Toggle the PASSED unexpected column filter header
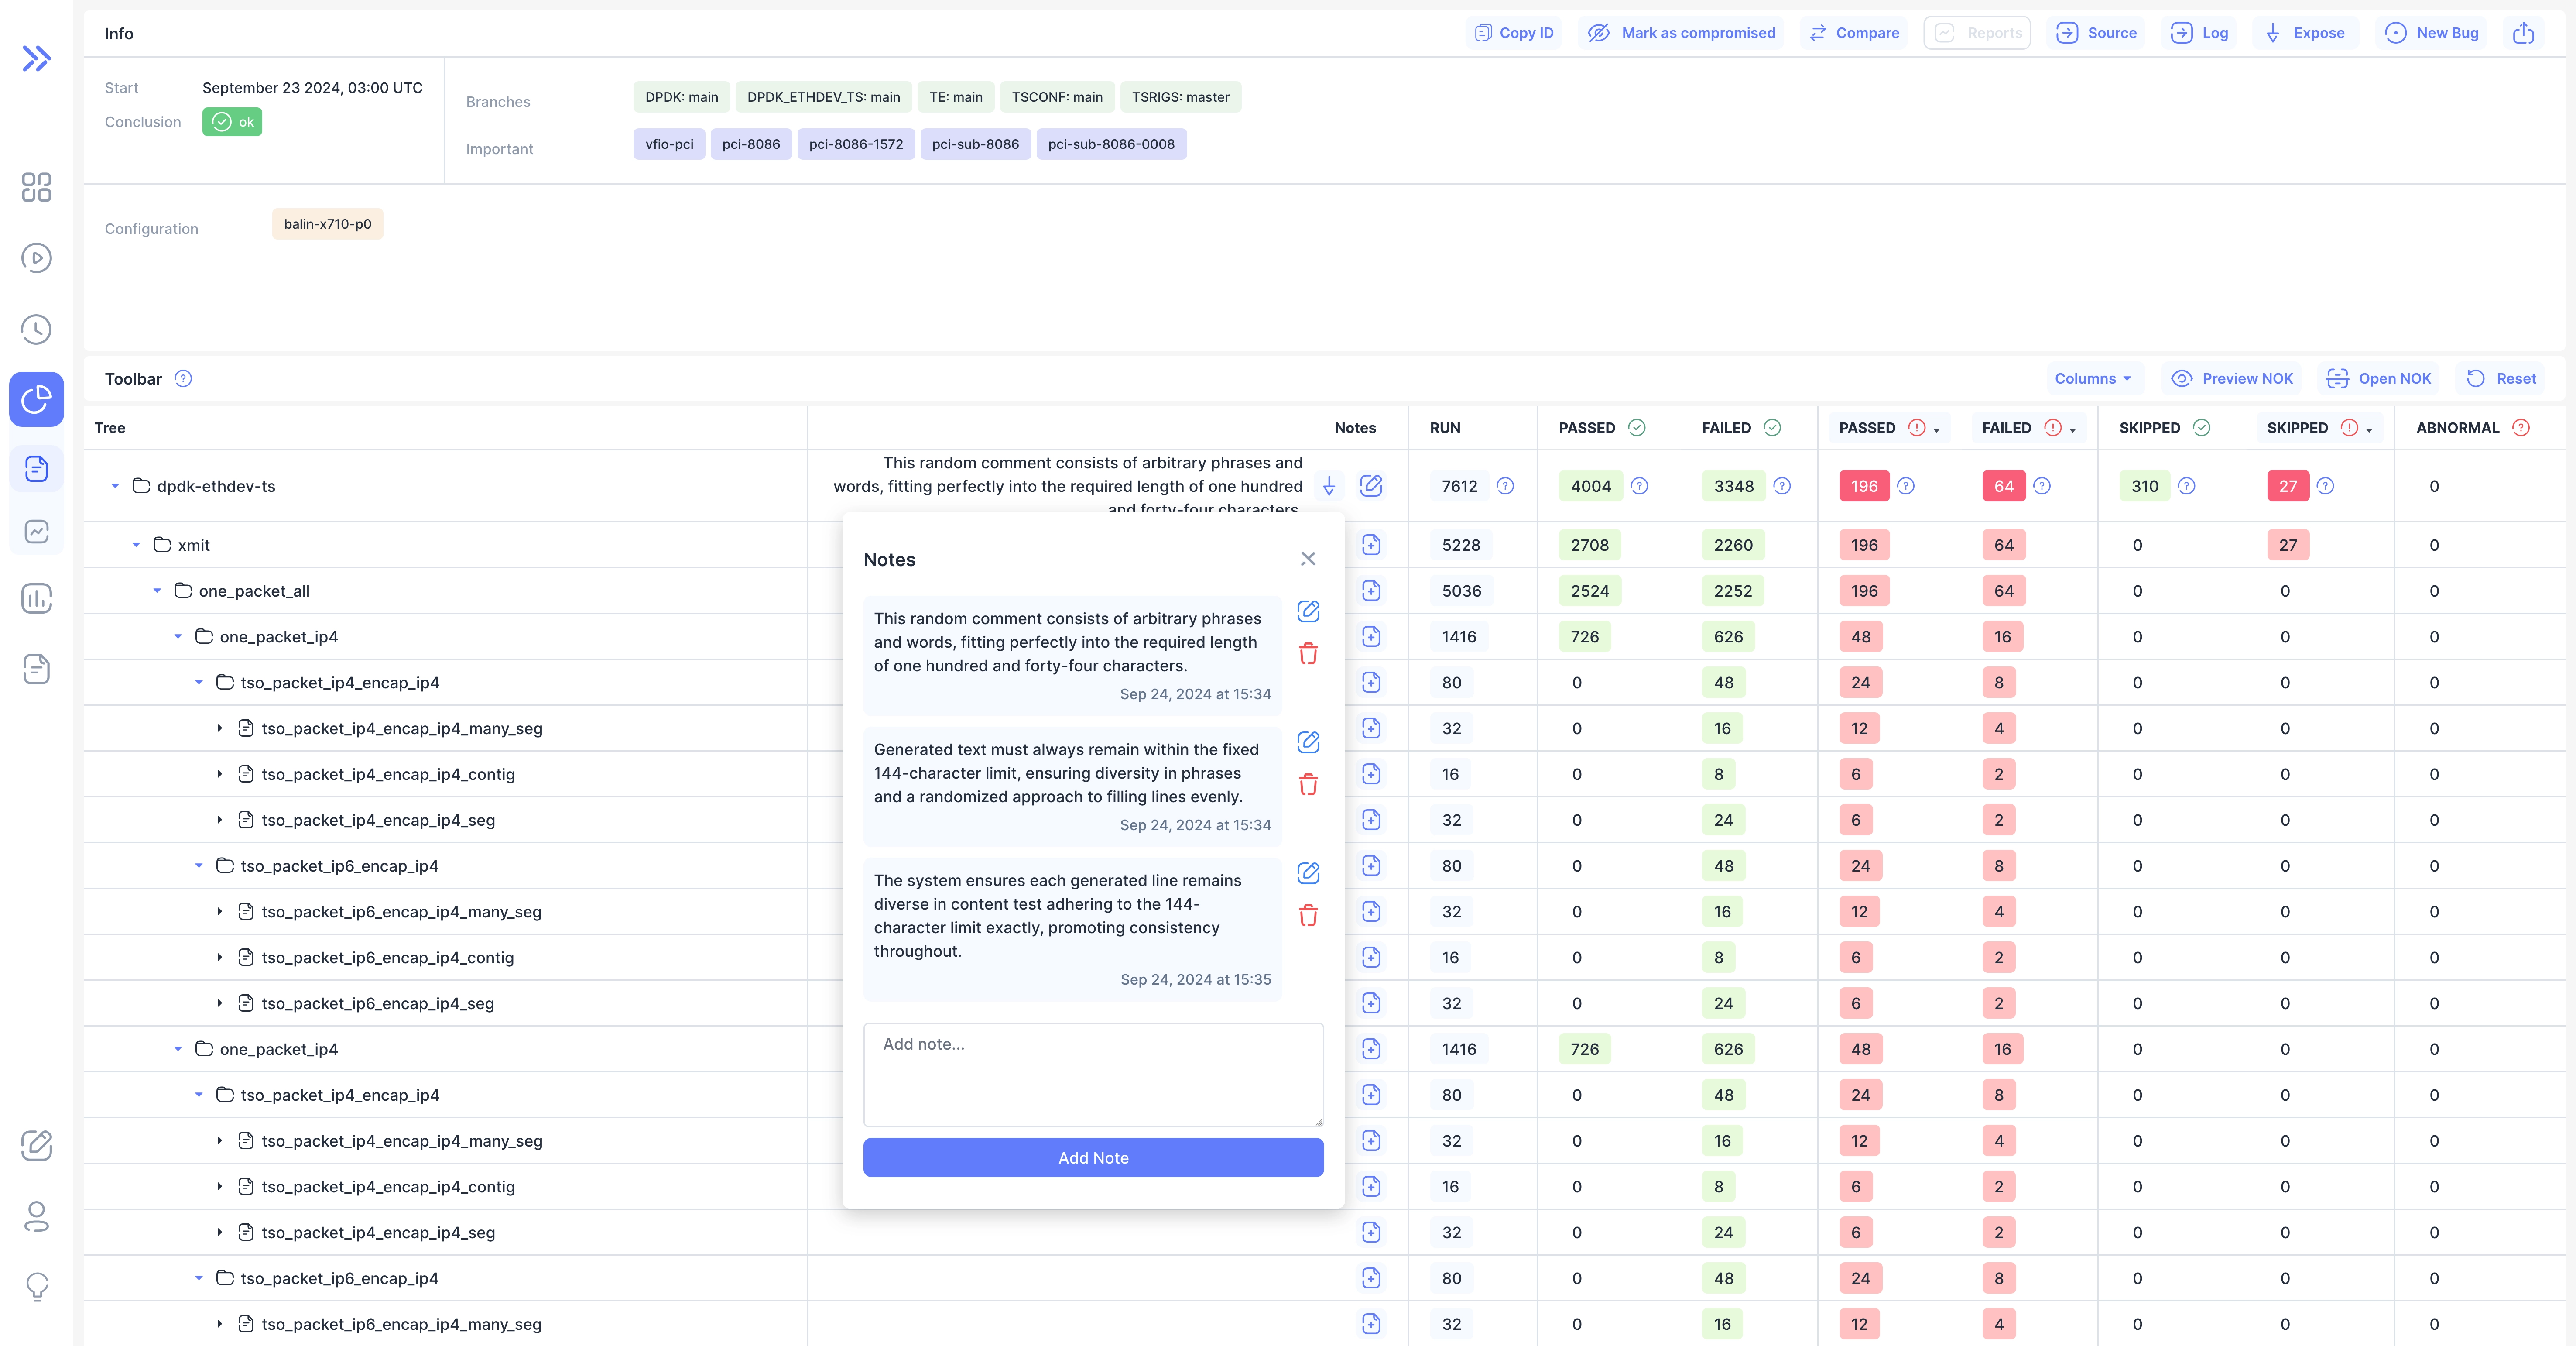This screenshot has height=1346, width=2576. (1888, 428)
